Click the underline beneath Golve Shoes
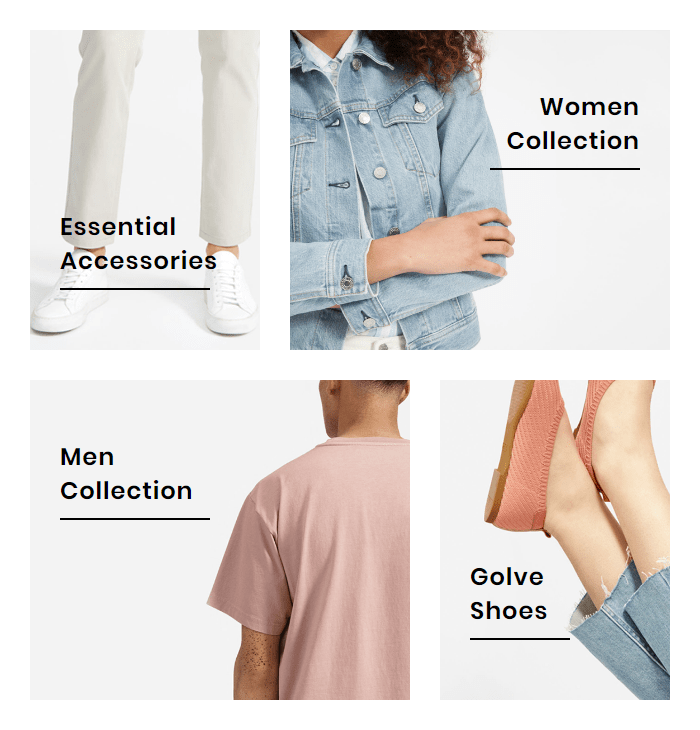 point(520,639)
